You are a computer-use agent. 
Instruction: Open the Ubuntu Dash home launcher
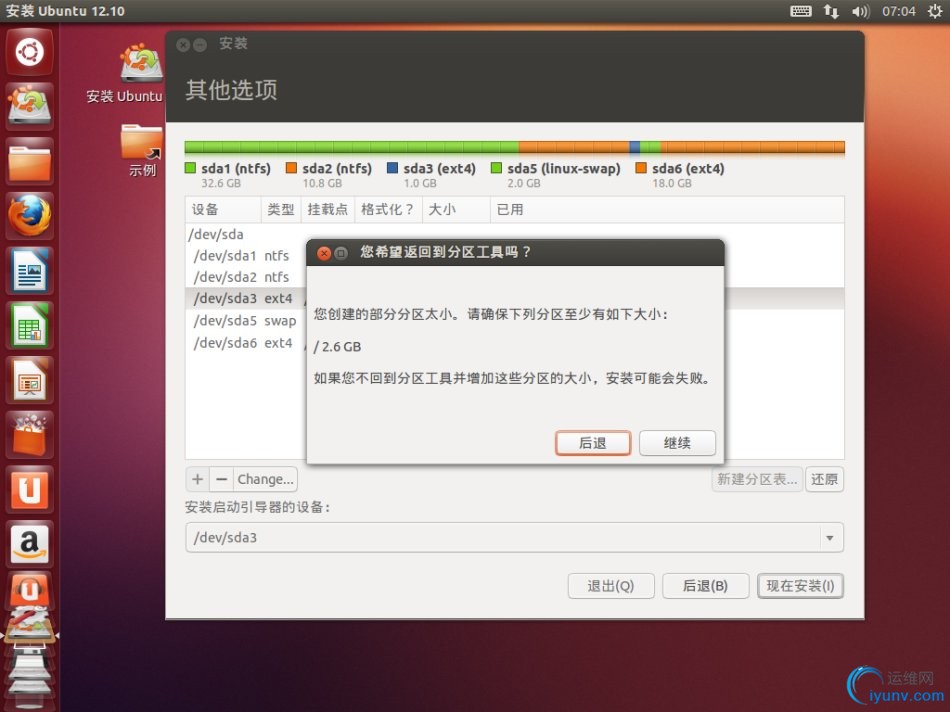pyautogui.click(x=29, y=52)
